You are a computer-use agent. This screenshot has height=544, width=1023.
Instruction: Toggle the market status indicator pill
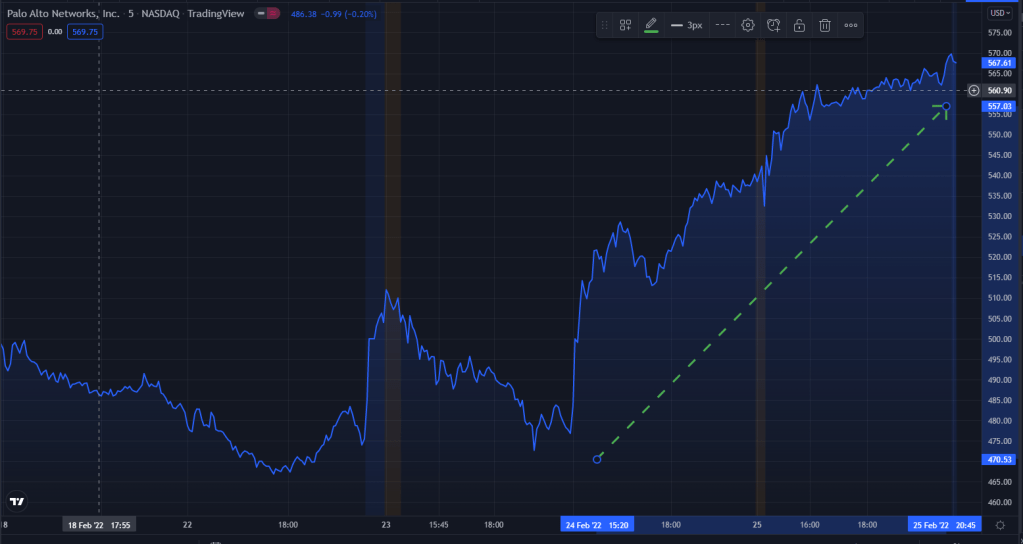point(267,14)
